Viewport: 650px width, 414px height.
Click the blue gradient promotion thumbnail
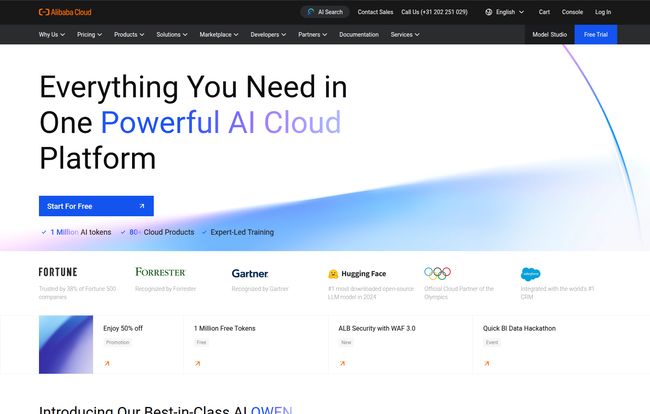(x=66, y=344)
